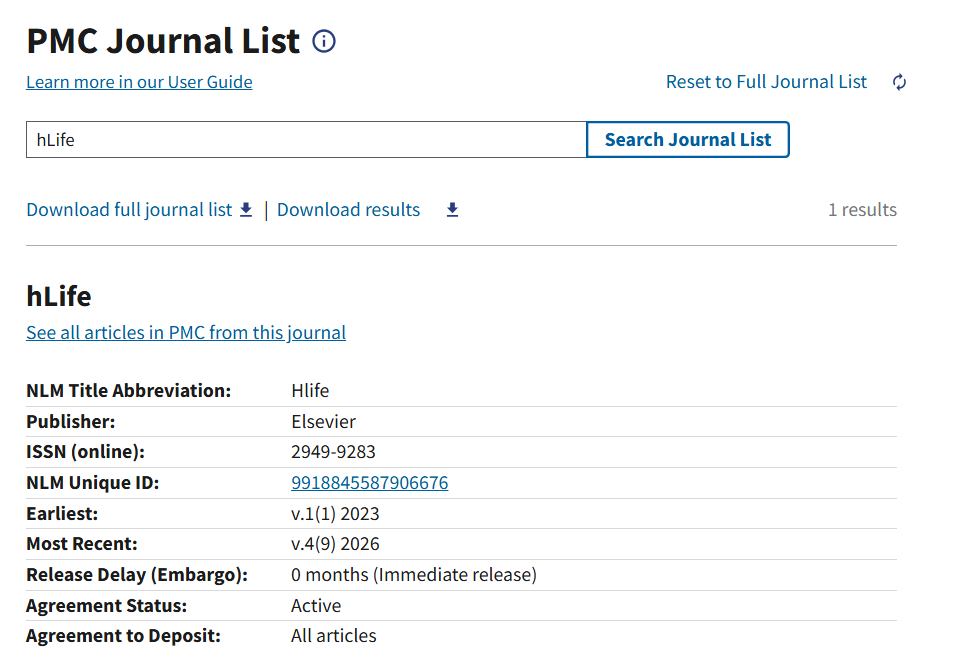
Task: Click the 'Elsevier' publisher value
Action: (x=323, y=422)
